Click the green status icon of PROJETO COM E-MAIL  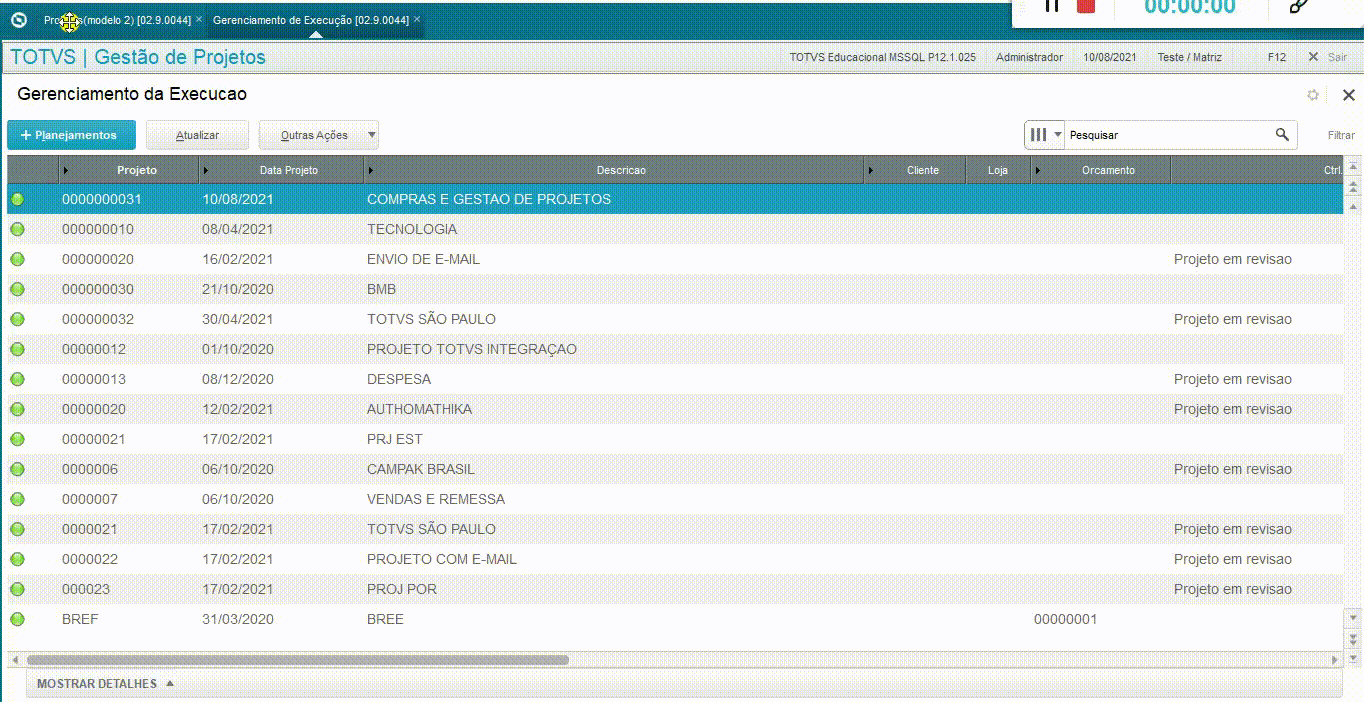[x=17, y=559]
